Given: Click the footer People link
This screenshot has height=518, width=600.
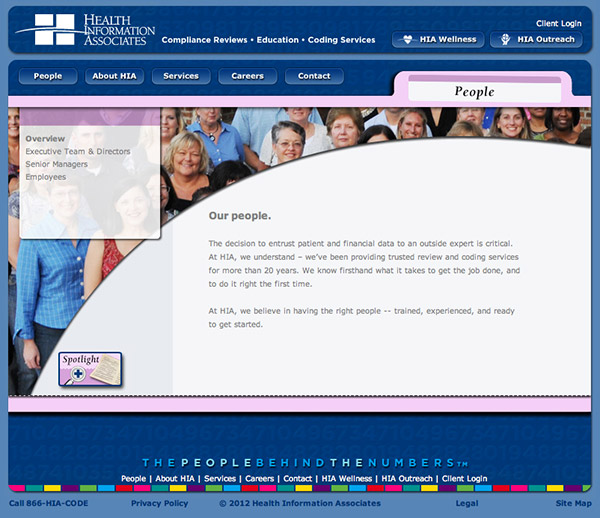Looking at the screenshot, I should click(x=134, y=479).
